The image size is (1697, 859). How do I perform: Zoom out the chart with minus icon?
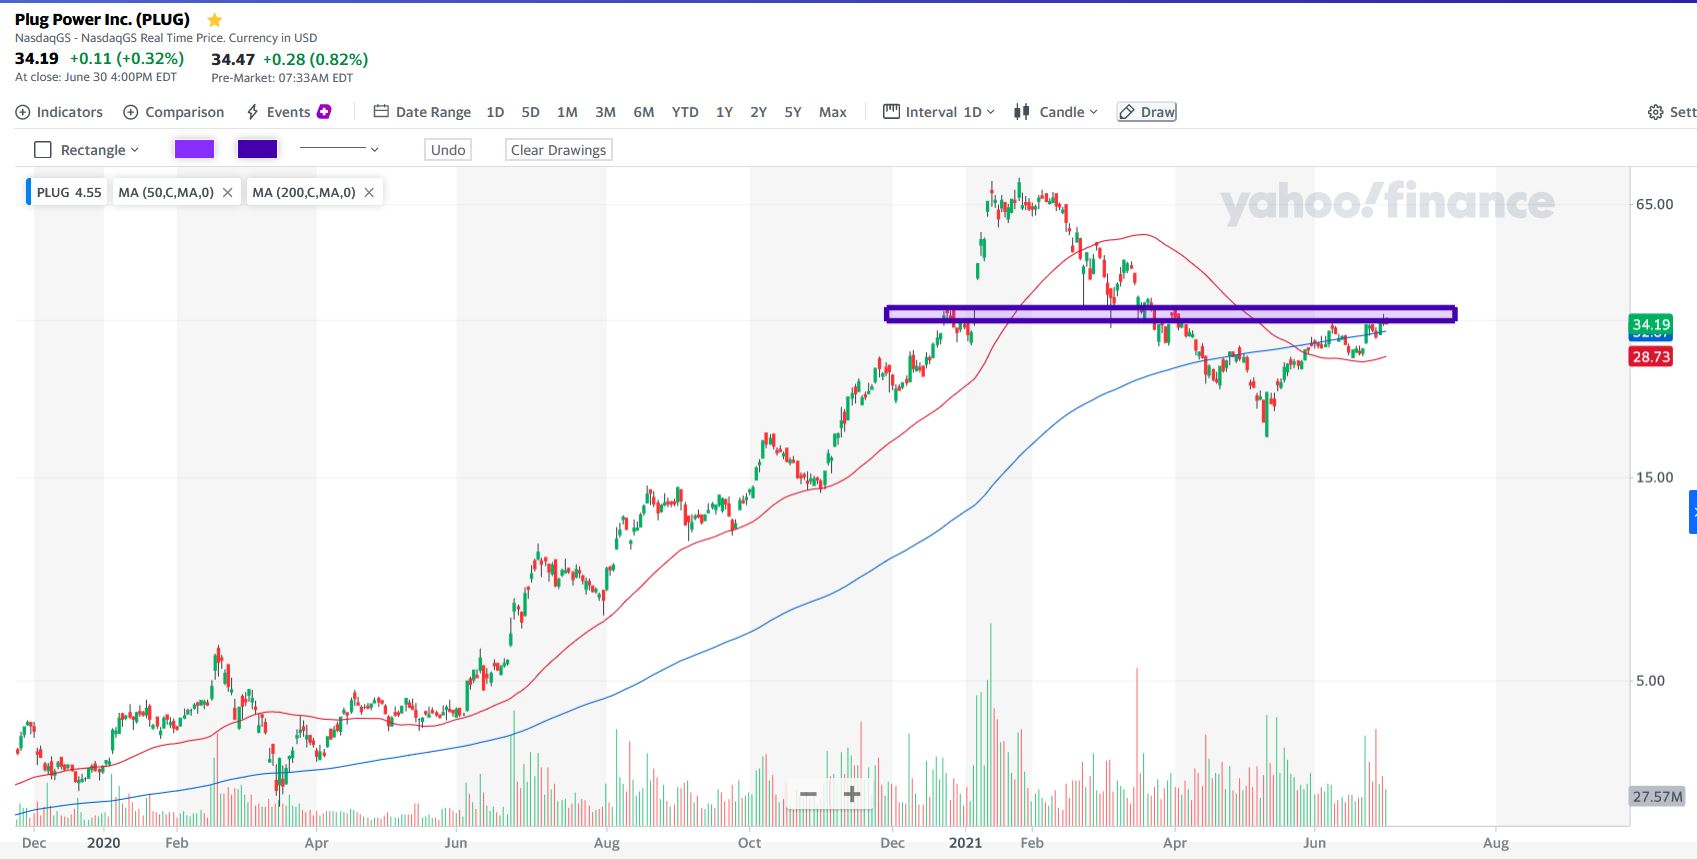[x=808, y=794]
